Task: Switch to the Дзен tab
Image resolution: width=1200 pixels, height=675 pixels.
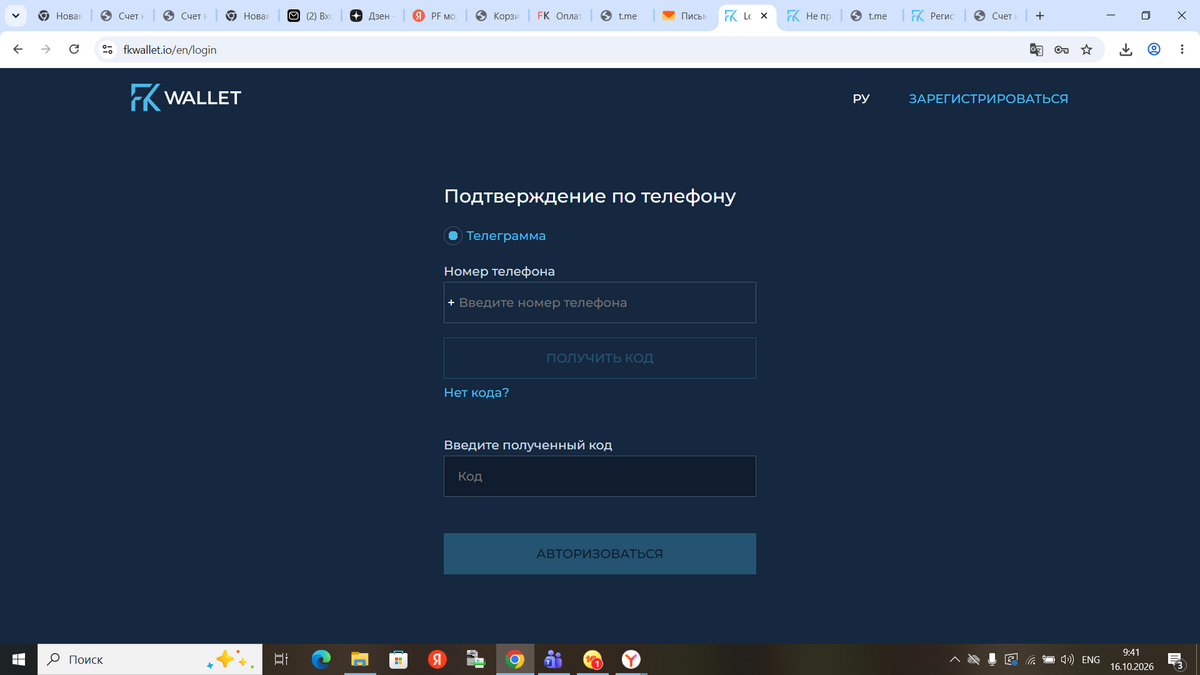Action: [x=372, y=16]
